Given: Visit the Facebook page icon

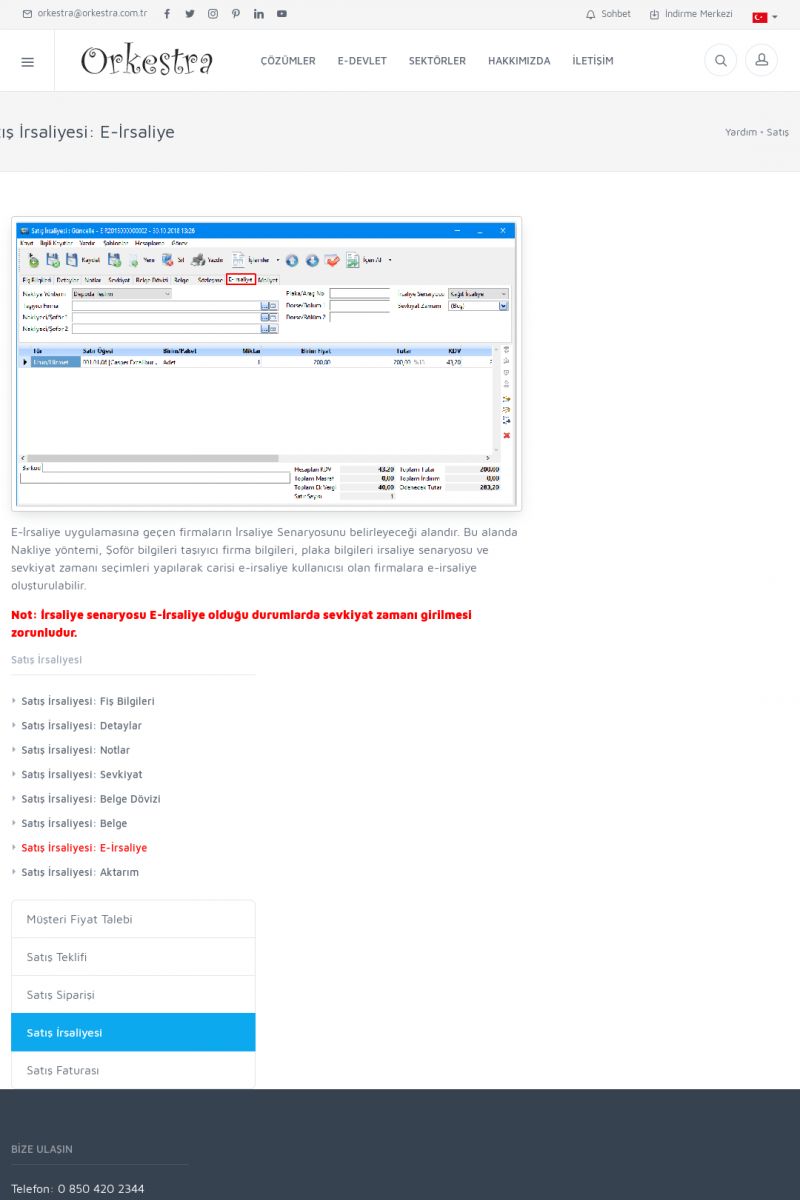Looking at the screenshot, I should [x=167, y=14].
